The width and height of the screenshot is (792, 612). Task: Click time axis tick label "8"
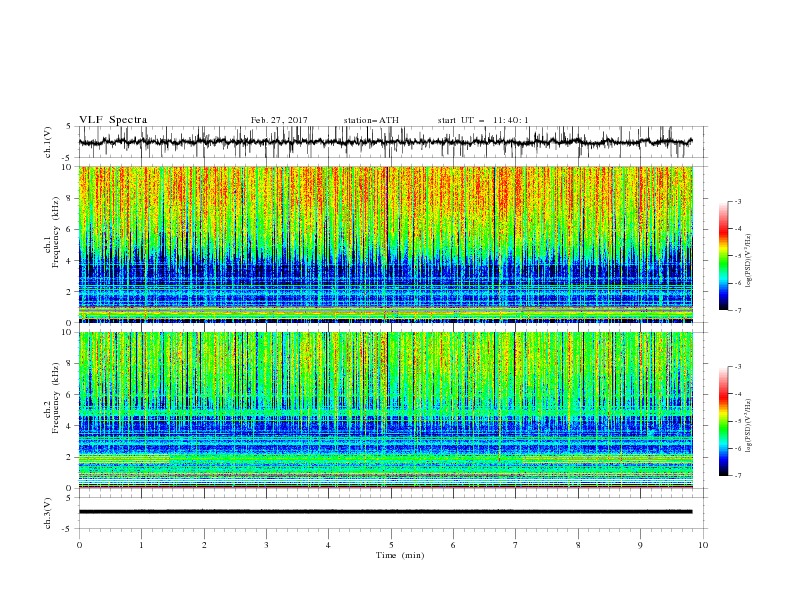[578, 545]
